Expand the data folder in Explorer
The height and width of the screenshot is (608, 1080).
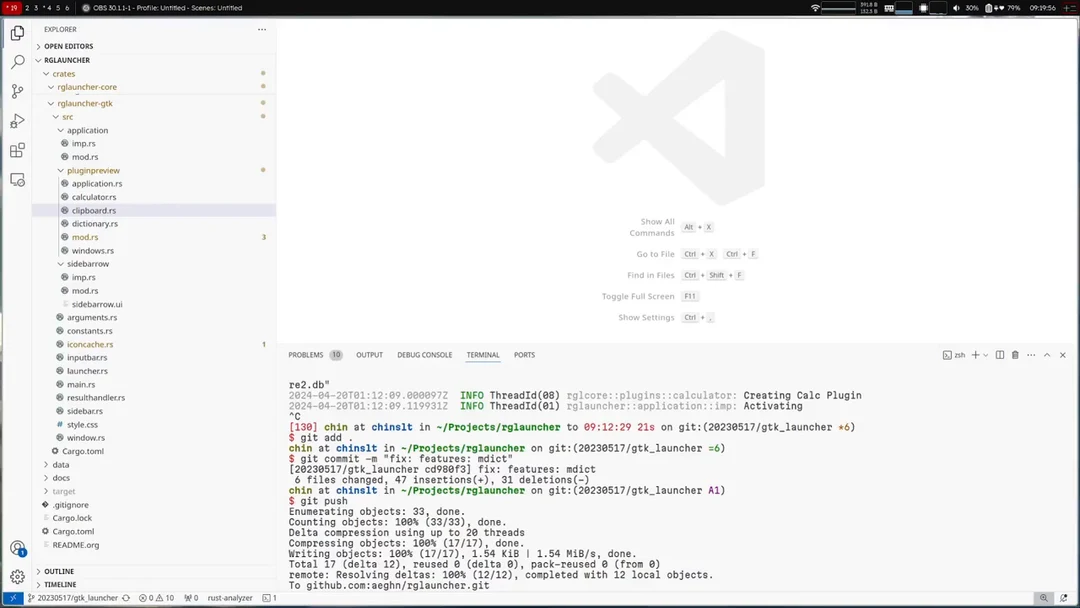[59, 464]
